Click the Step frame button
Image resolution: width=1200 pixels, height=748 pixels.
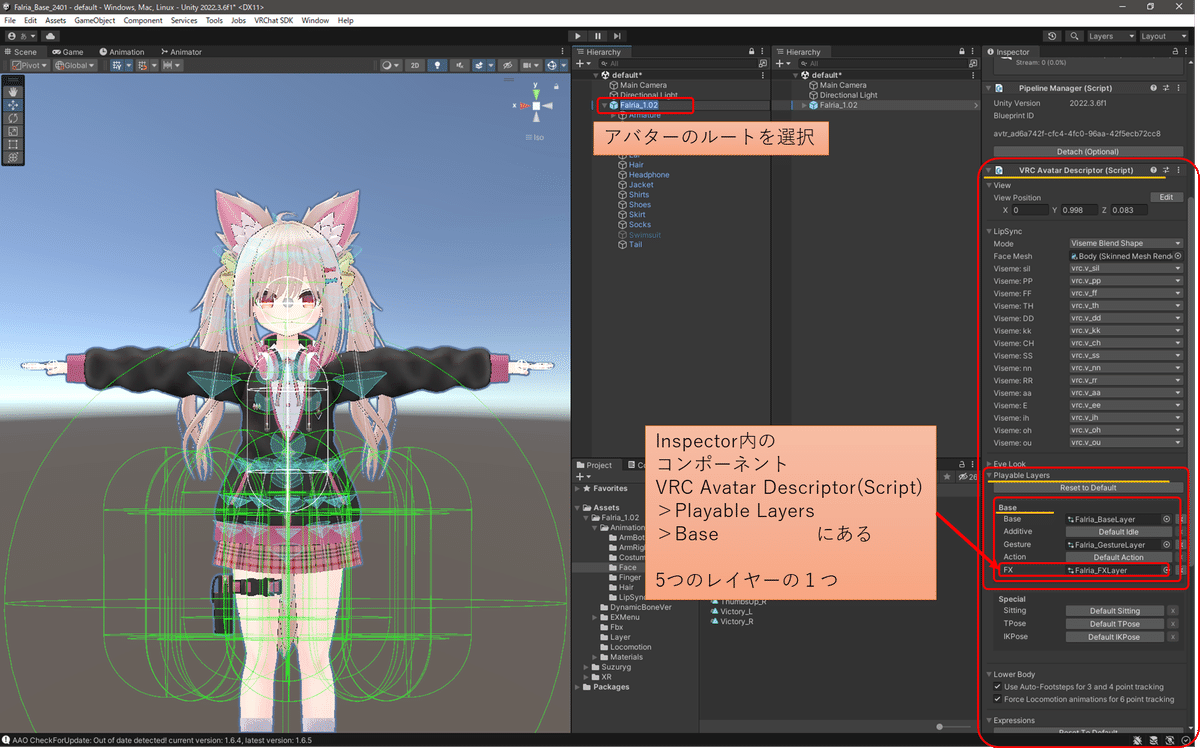(x=618, y=36)
